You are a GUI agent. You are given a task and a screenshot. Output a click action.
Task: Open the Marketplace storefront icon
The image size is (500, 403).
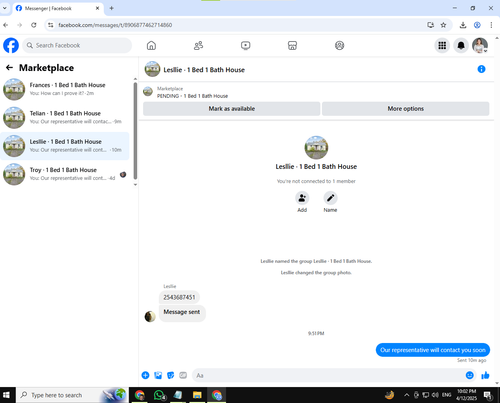[x=292, y=45]
